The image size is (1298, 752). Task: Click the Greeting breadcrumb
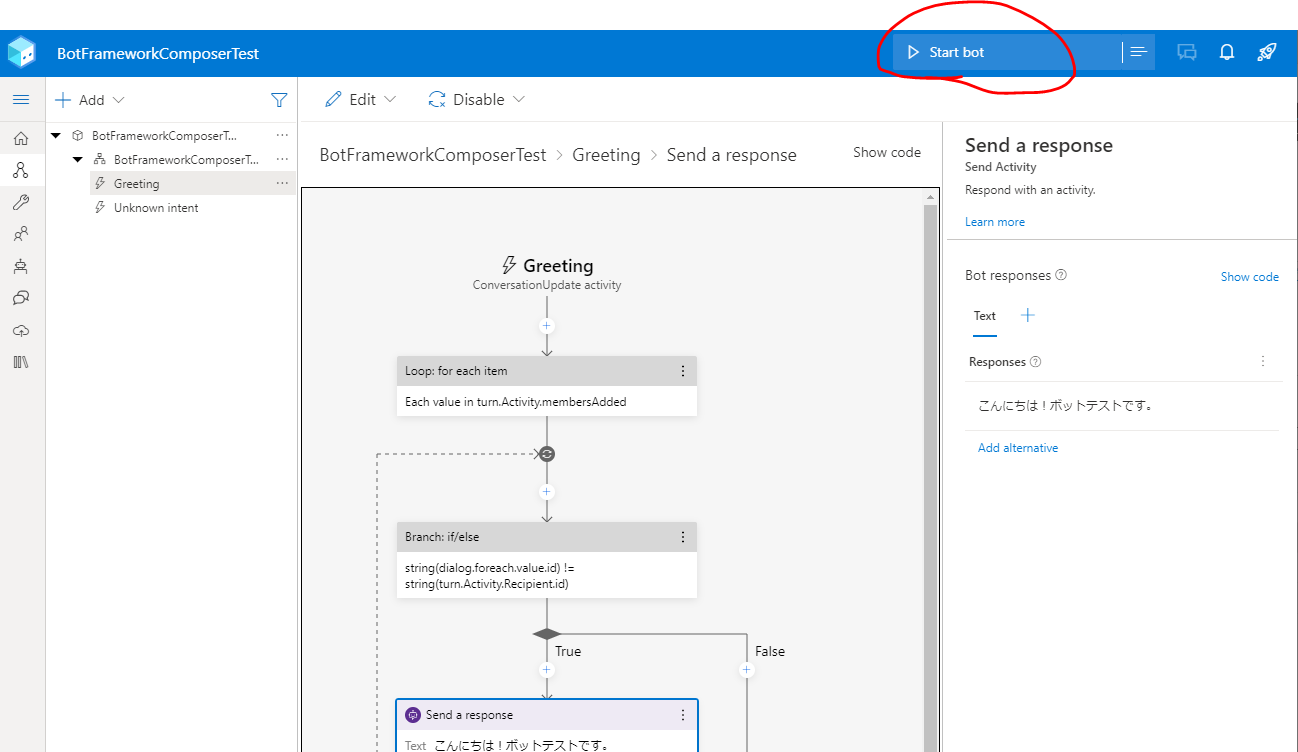pos(606,155)
